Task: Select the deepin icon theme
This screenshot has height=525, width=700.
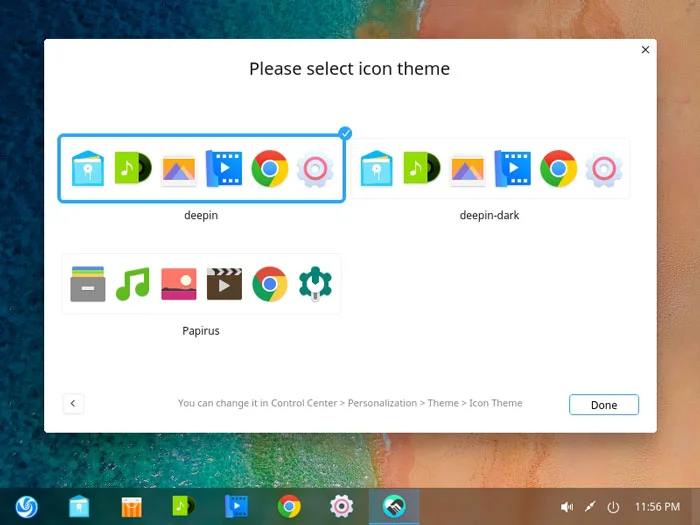Action: [201, 169]
